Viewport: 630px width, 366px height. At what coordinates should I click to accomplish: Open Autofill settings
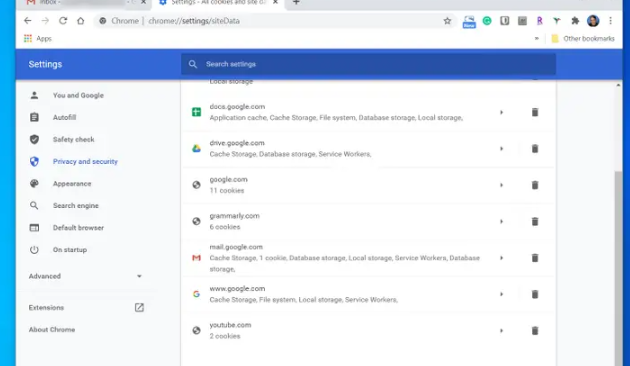(x=64, y=117)
